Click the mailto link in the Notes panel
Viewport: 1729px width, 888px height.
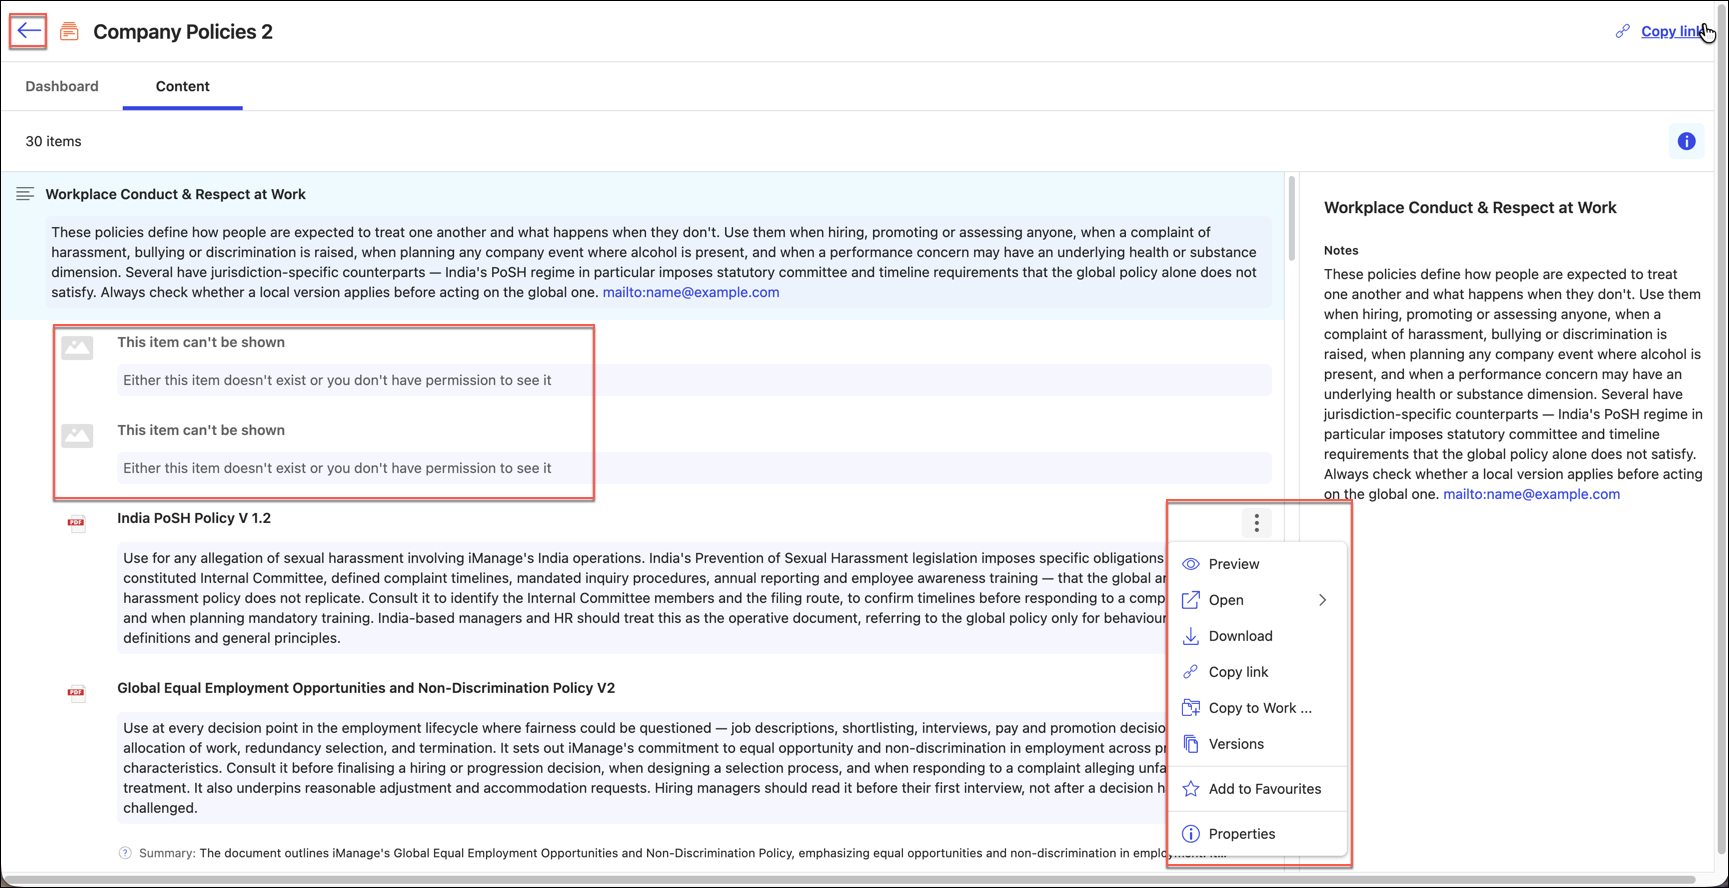(x=1531, y=494)
